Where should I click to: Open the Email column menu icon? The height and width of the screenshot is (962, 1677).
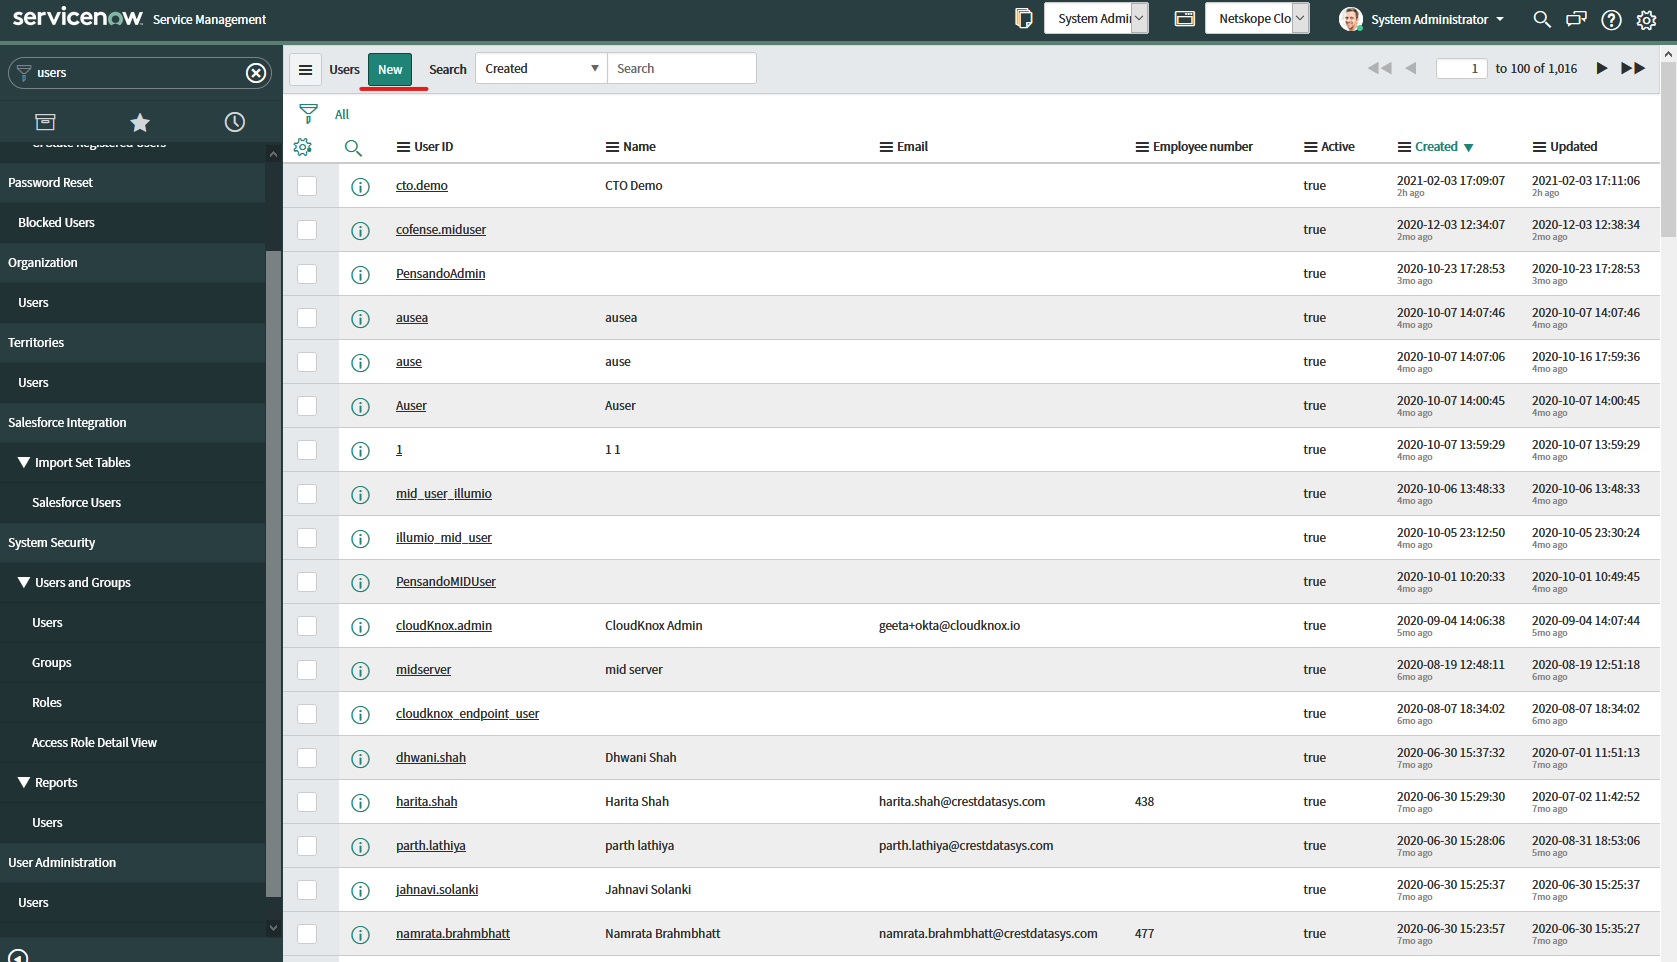pos(886,147)
